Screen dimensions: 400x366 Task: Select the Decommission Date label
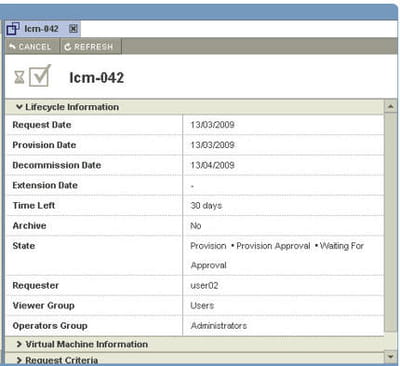click(x=57, y=165)
